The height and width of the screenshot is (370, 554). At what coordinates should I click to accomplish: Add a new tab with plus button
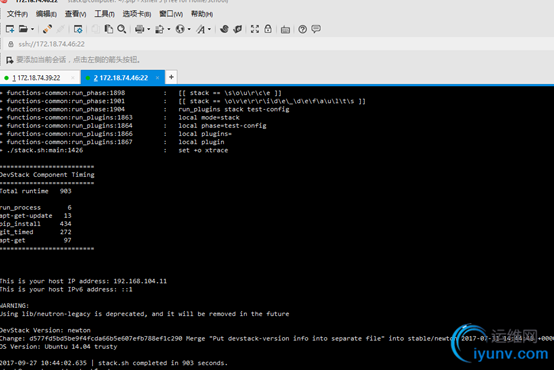(x=171, y=77)
